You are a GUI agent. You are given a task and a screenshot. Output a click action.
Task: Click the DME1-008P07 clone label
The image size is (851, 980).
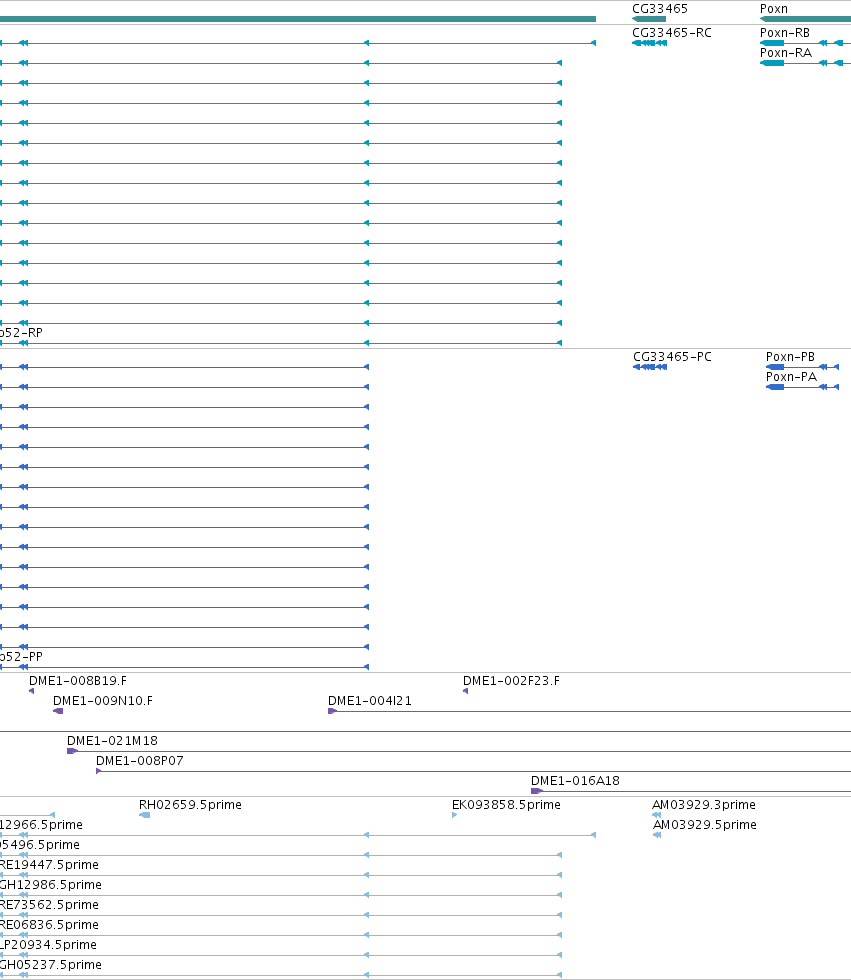coord(140,761)
